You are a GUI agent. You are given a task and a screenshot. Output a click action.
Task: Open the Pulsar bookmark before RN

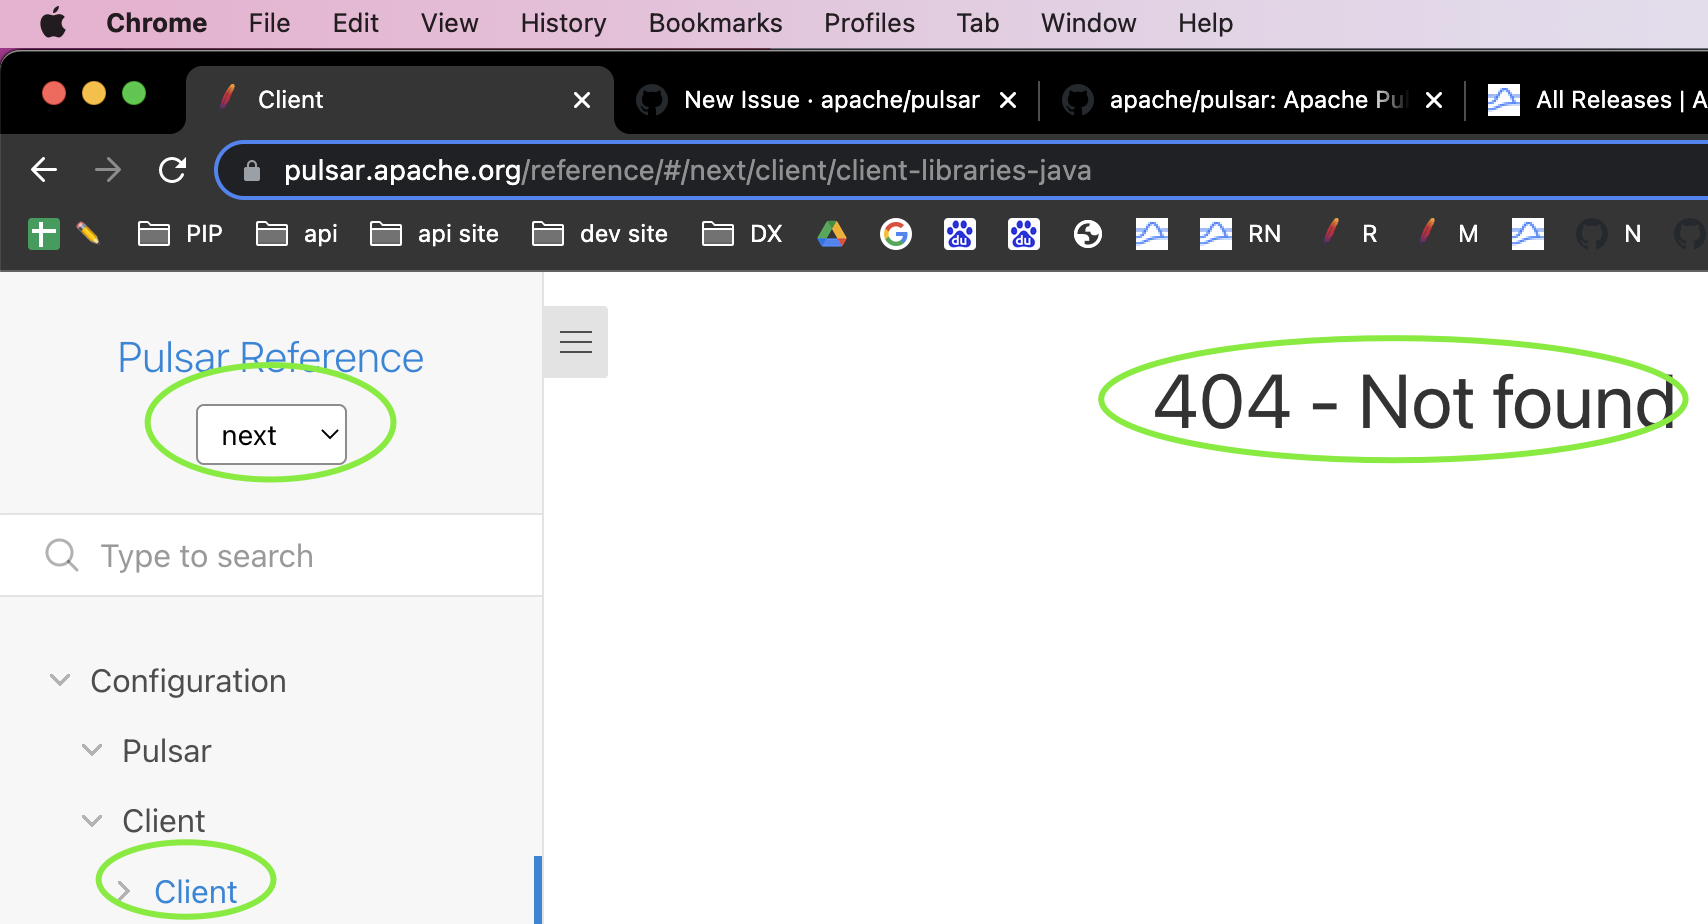point(1152,234)
